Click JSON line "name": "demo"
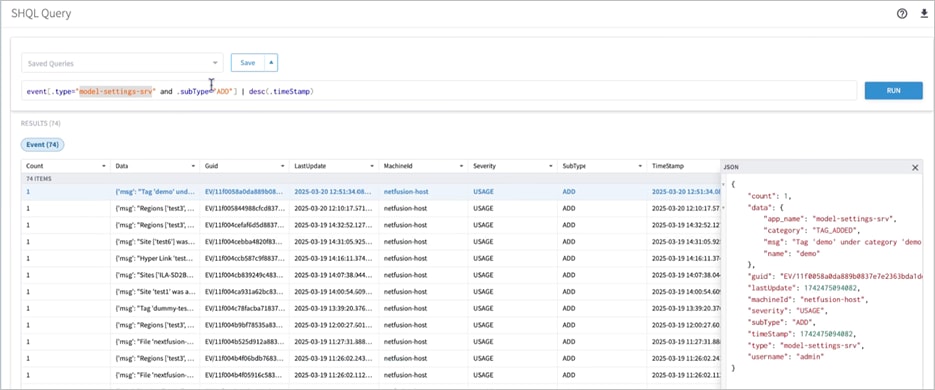 pos(792,253)
